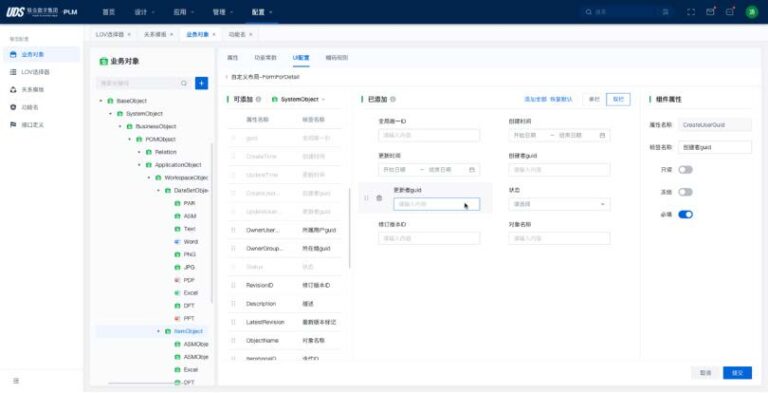Click green icon beside 业务对象 panel title
Image resolution: width=768 pixels, height=393 pixels.
click(103, 62)
